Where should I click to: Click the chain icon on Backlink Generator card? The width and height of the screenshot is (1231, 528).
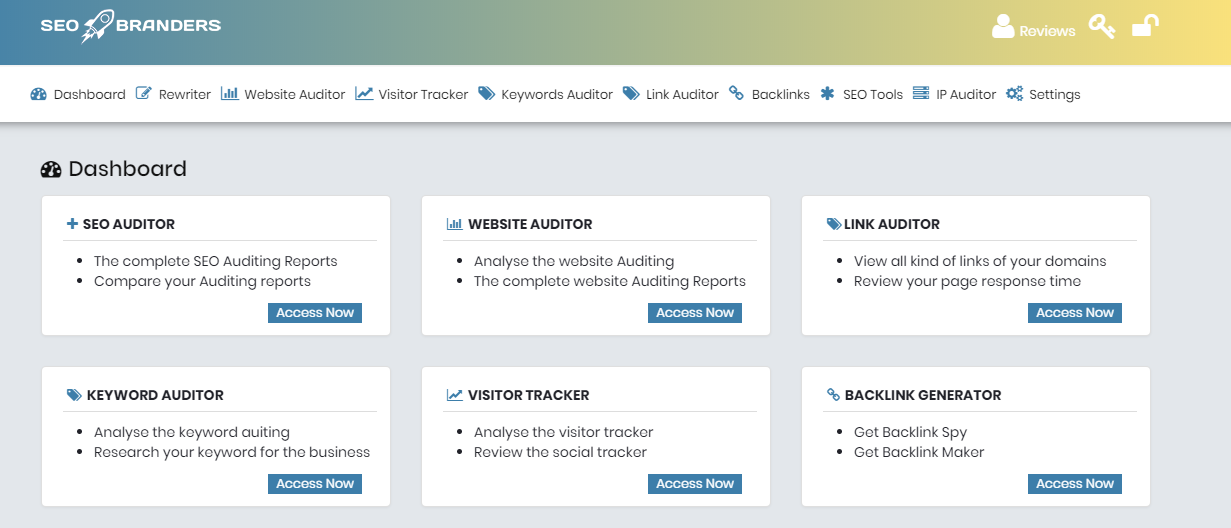833,395
